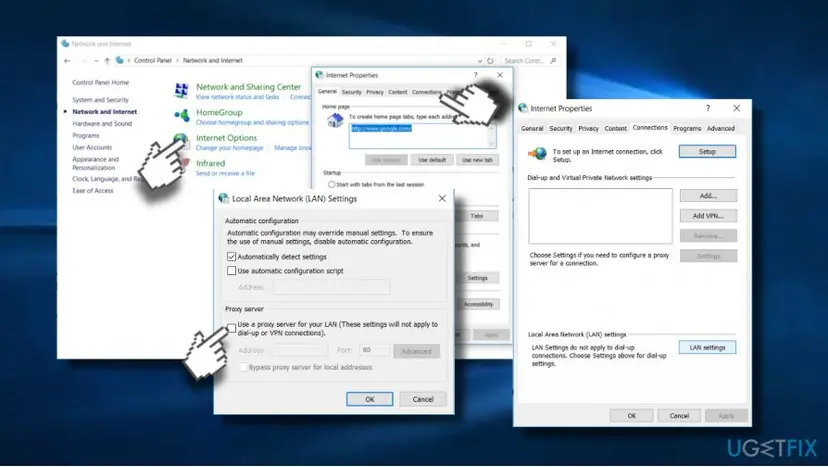Image resolution: width=828 pixels, height=467 pixels.
Task: Toggle Automatically detect settings checkbox
Action: 231,257
